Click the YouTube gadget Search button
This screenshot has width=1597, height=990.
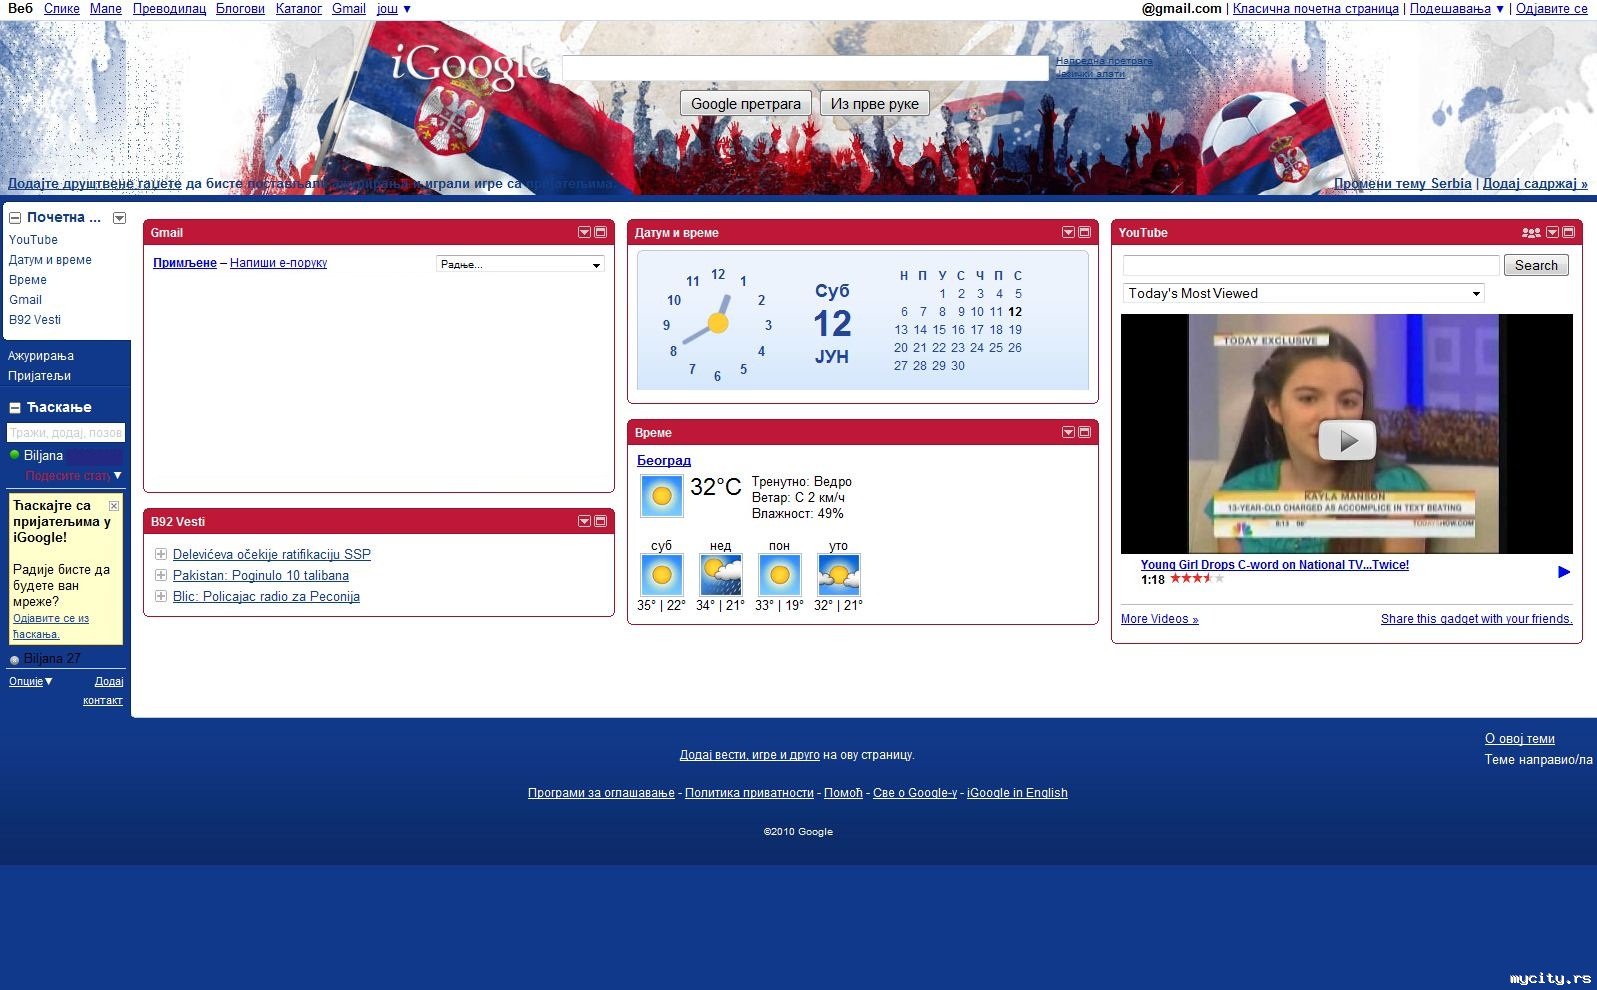[1536, 265]
